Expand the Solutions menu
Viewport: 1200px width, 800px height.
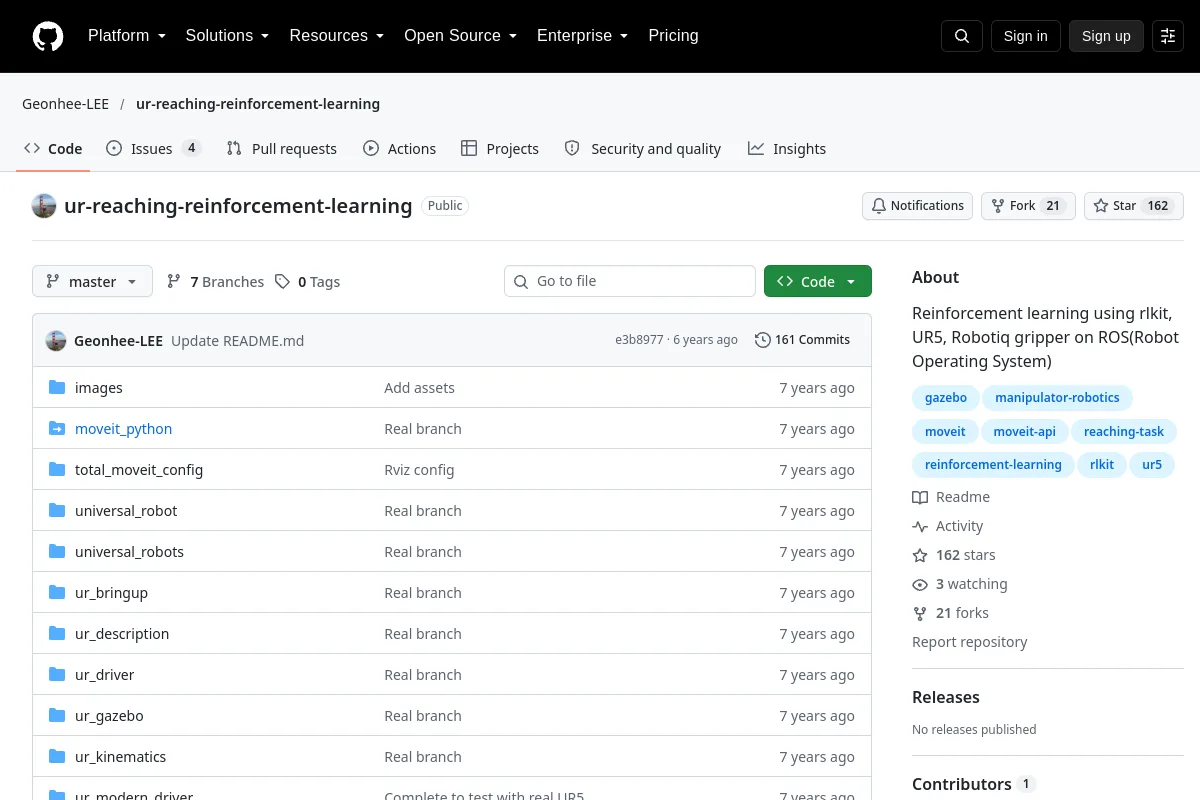click(228, 36)
